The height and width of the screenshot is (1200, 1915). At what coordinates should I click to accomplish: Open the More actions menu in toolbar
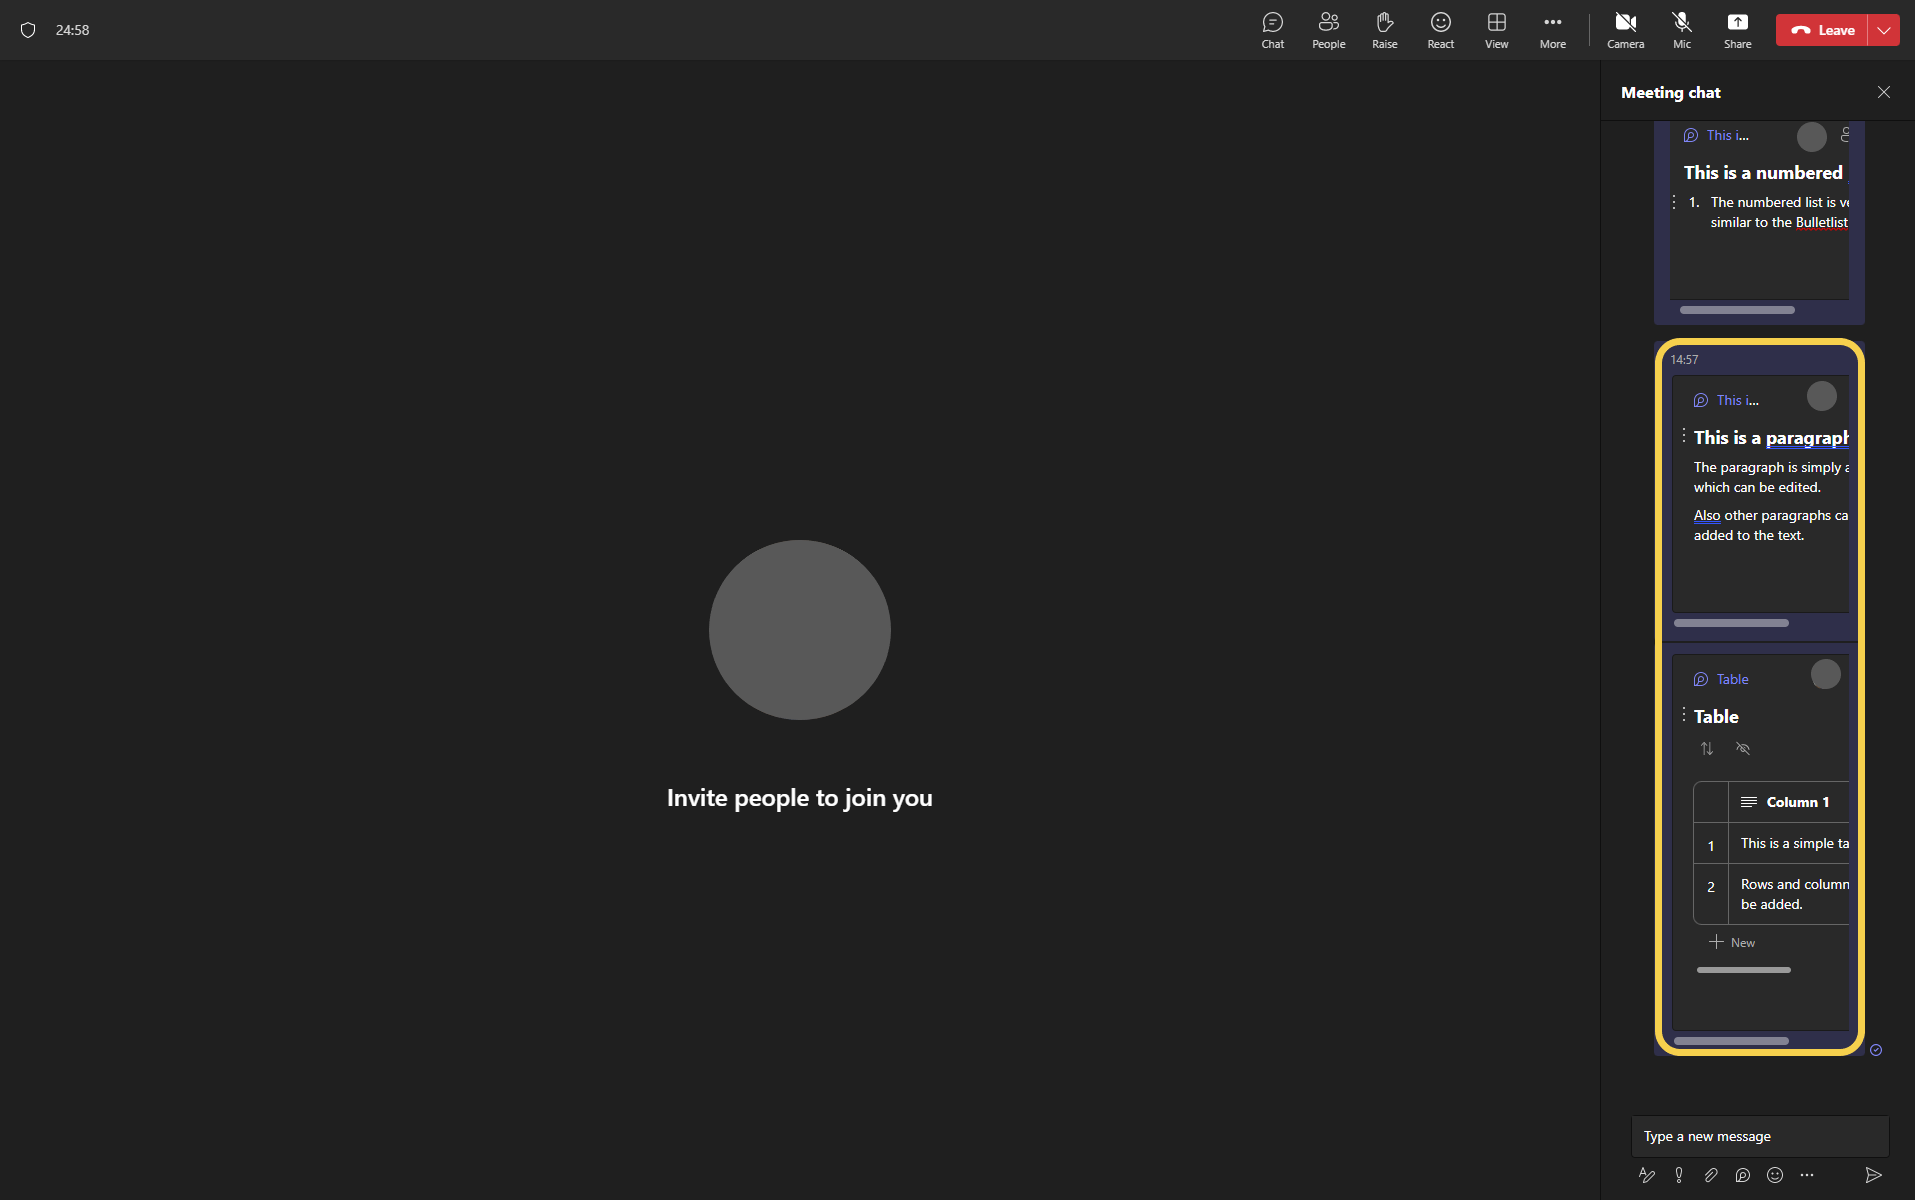click(1552, 30)
